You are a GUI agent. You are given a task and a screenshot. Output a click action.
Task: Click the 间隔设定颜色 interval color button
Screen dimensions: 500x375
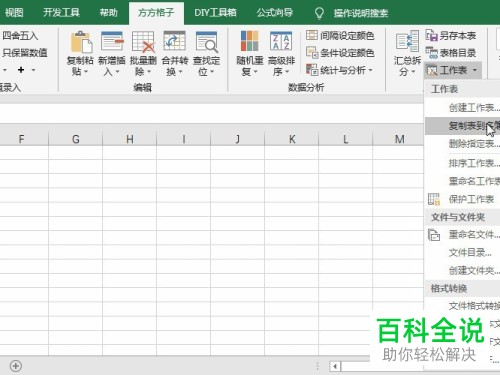tap(340, 35)
